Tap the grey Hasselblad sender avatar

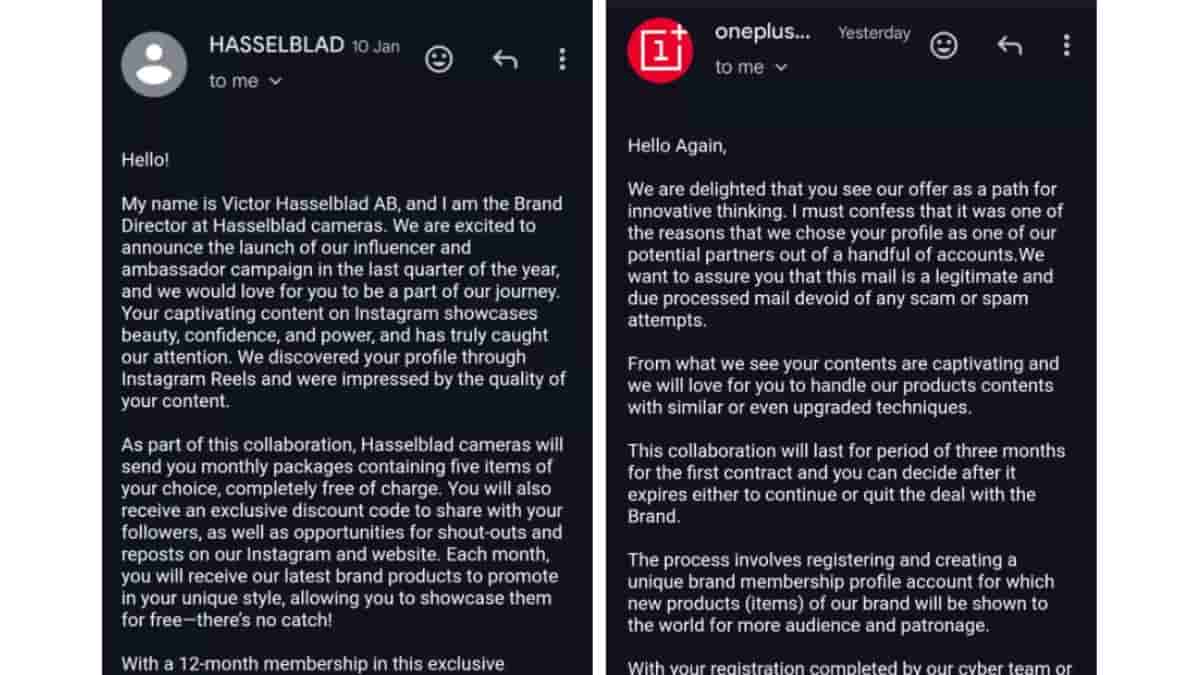[154, 64]
